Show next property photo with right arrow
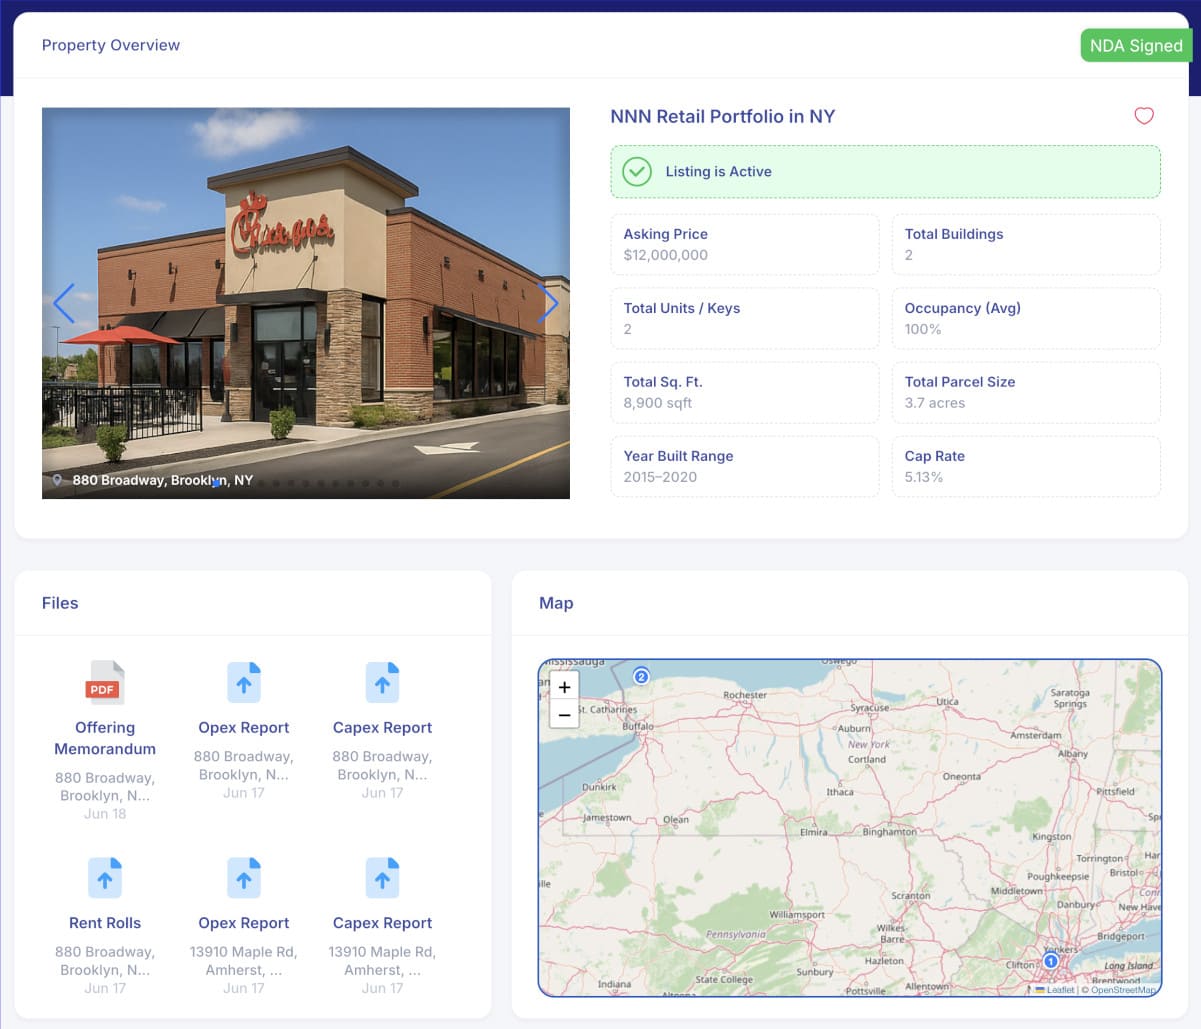 [x=547, y=303]
